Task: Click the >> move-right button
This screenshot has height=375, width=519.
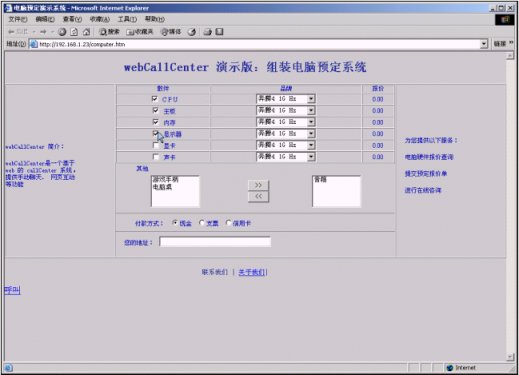Action: (258, 185)
